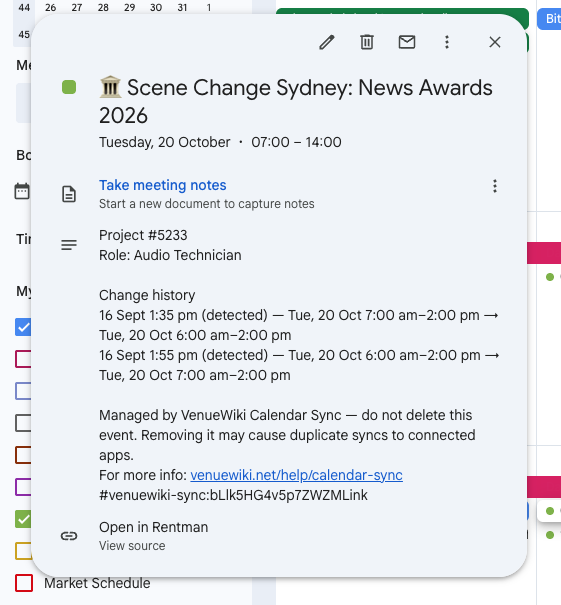Viewport: 561px width, 605px height.
Task: Click the calendar icon in the left sidebar
Action: click(x=22, y=191)
